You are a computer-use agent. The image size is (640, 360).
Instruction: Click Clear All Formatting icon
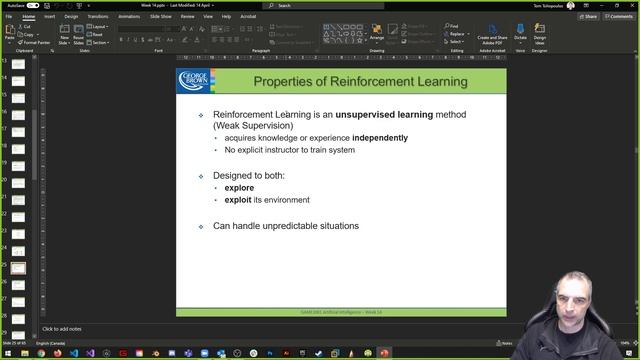[202, 29]
